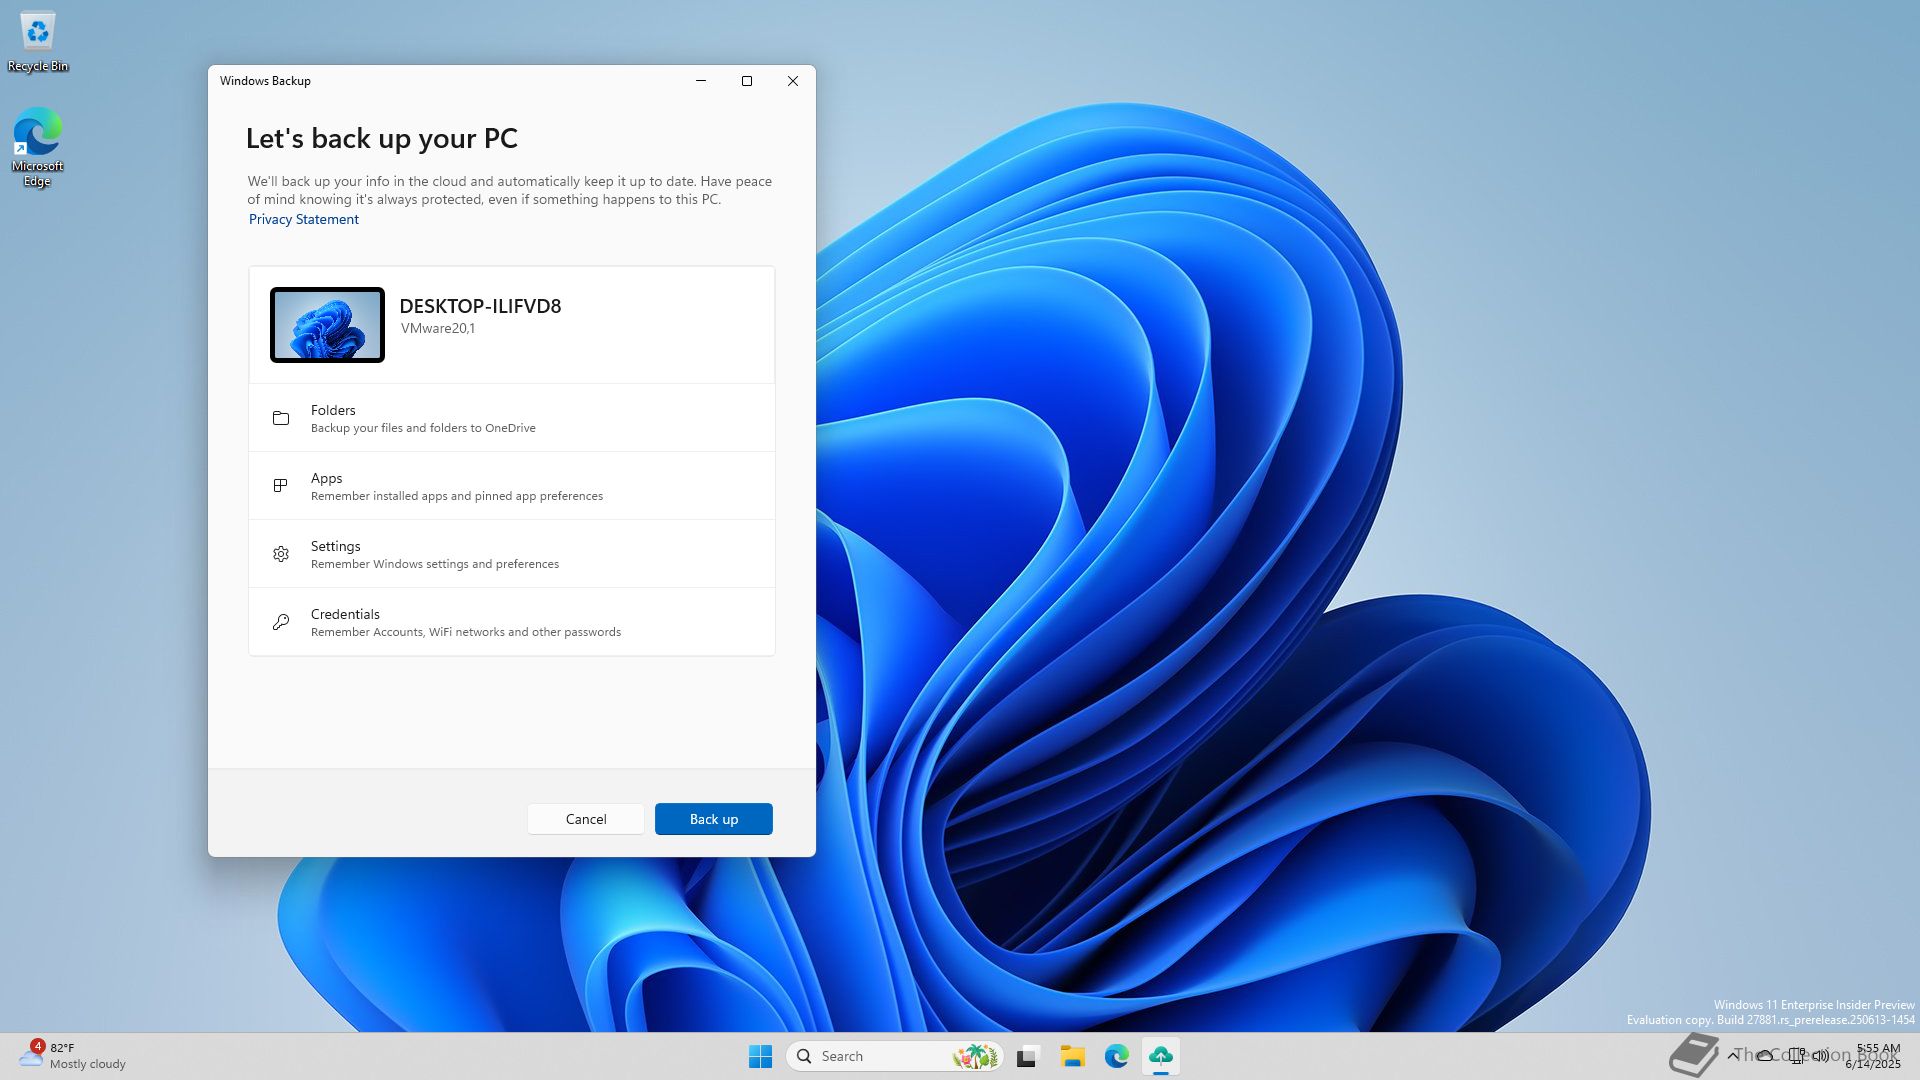
Task: Click the DESKTOP-ILIFVD8 PC thumbnail
Action: coord(327,325)
